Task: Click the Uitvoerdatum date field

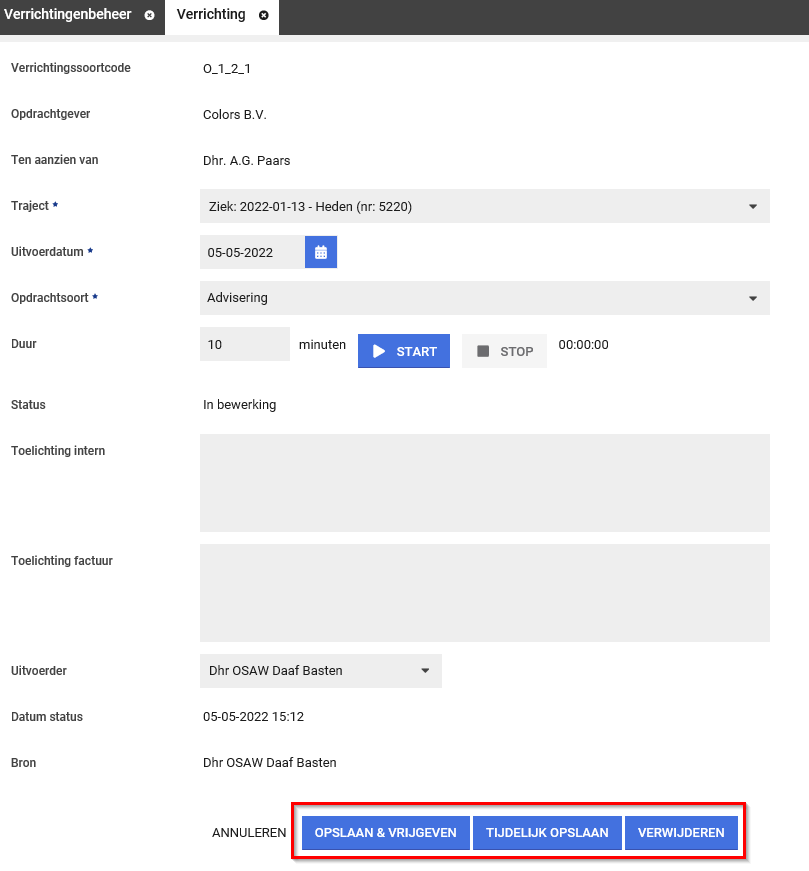Action: coord(253,252)
